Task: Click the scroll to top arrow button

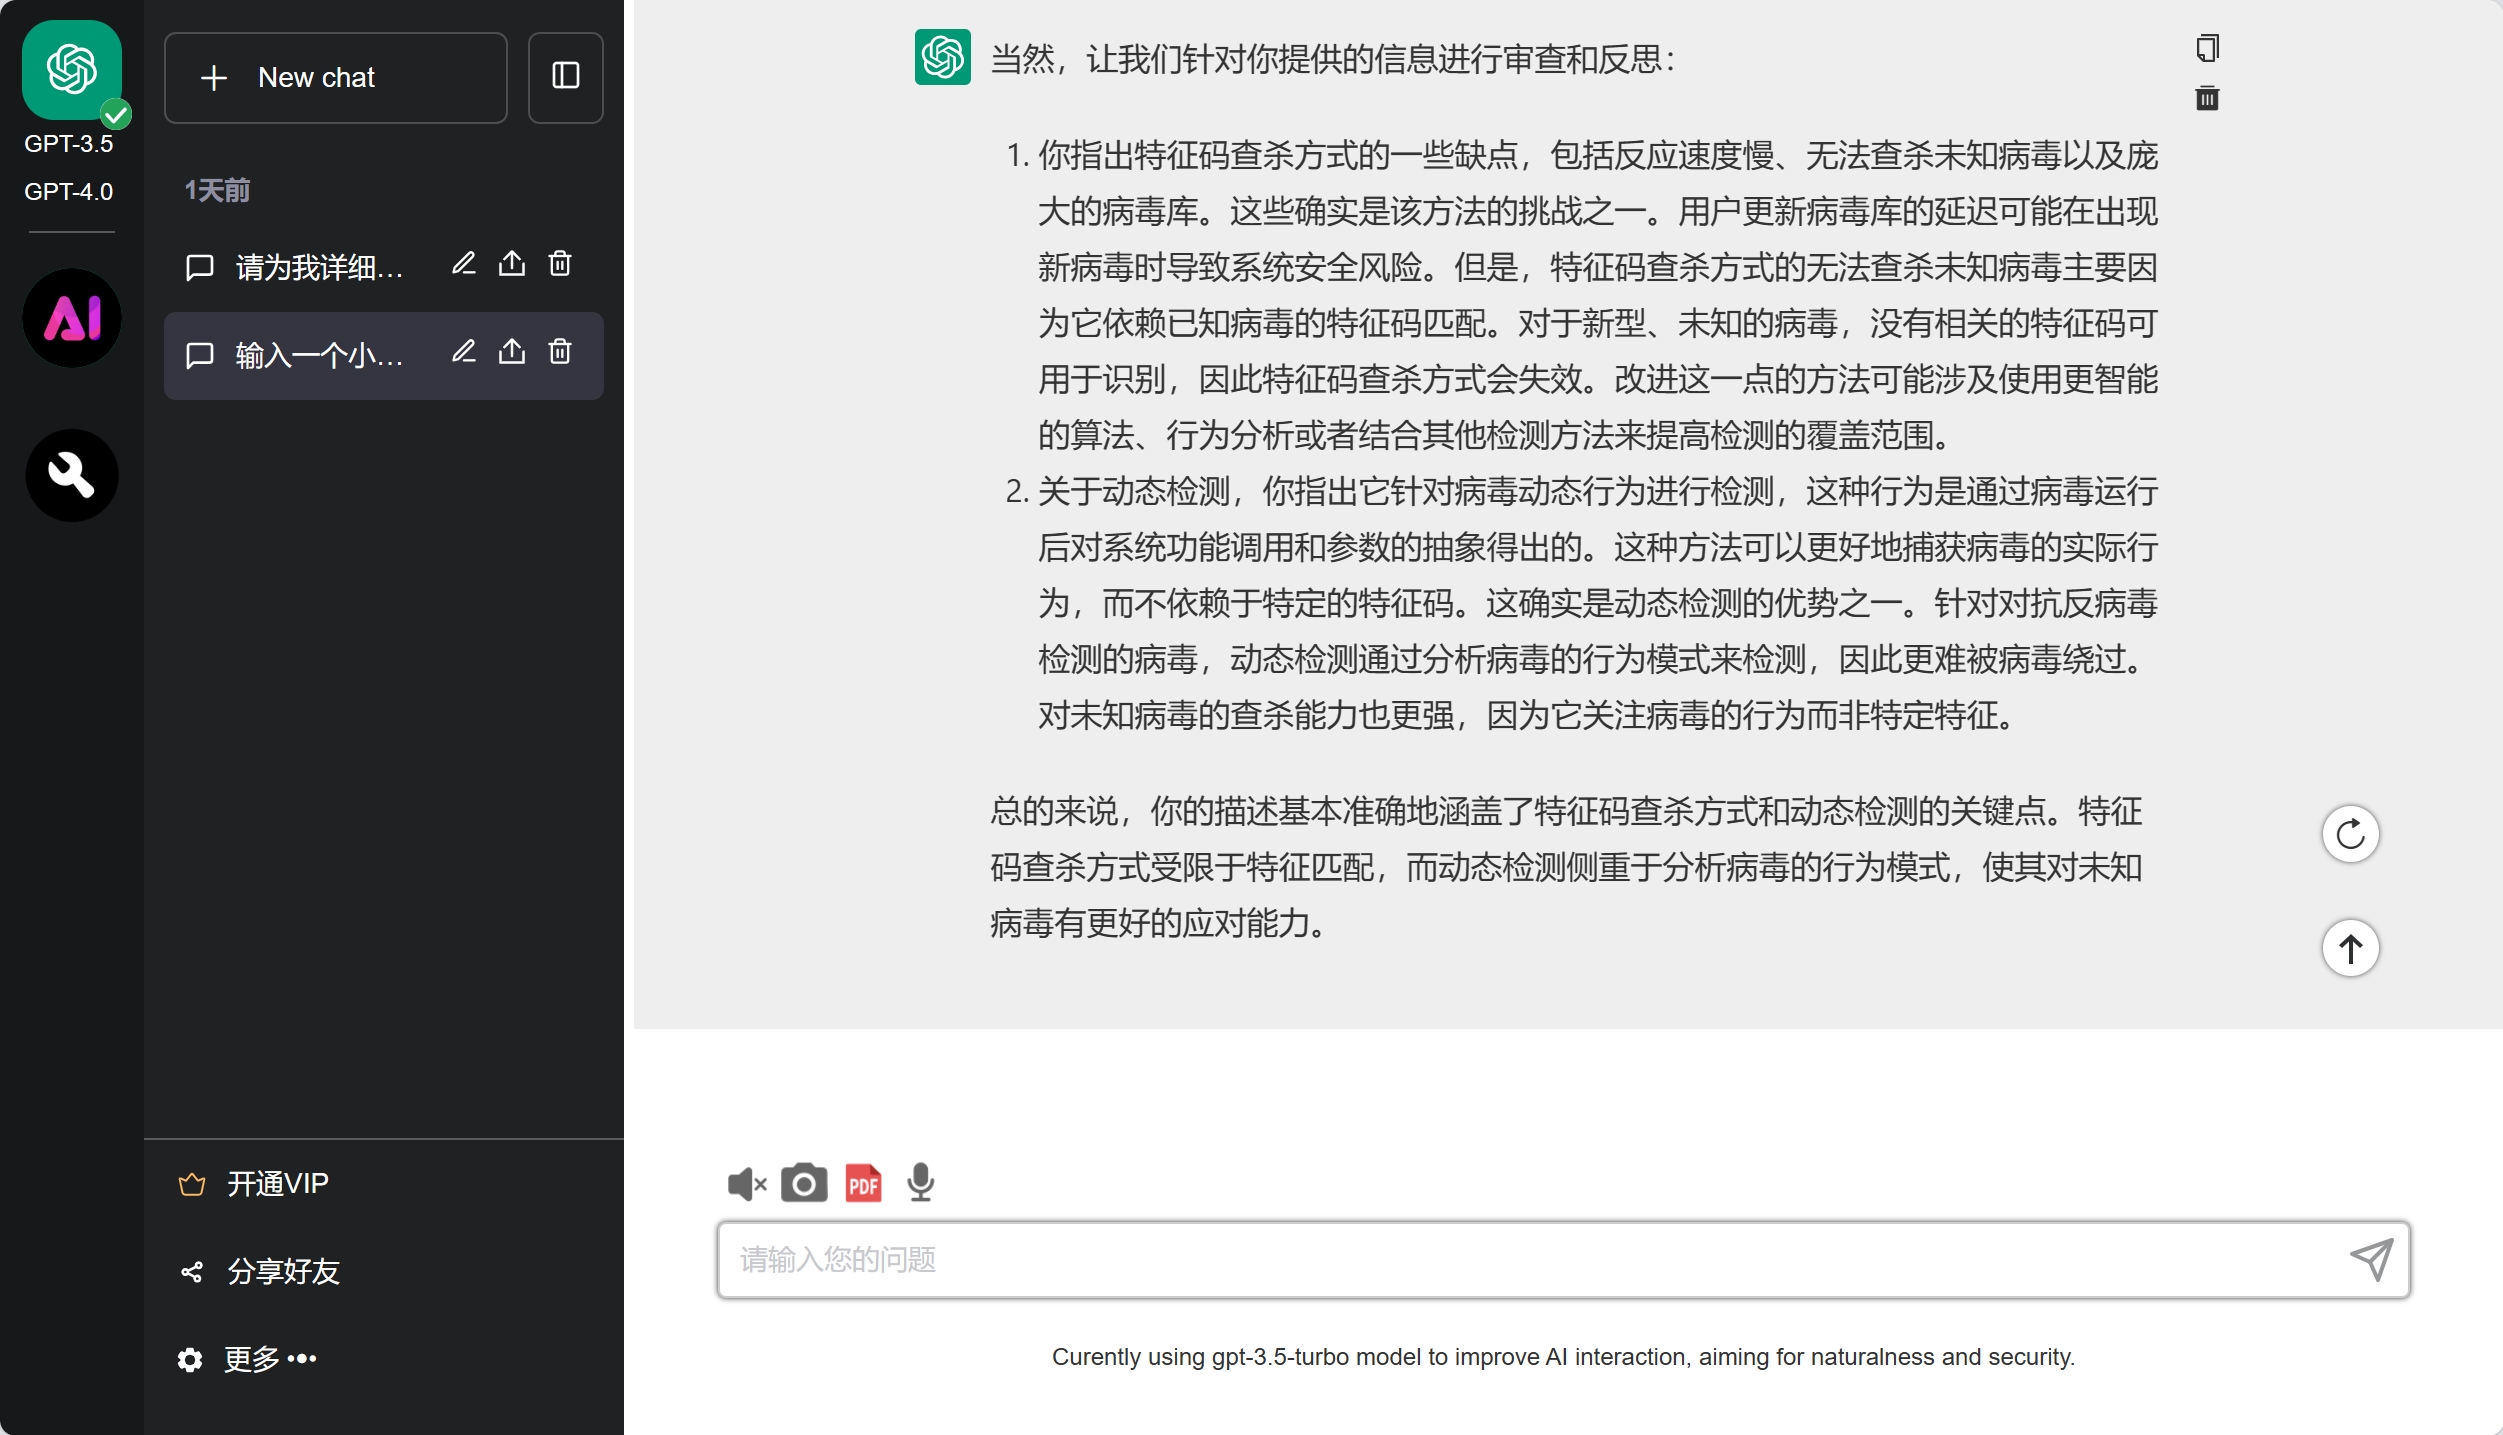Action: (2350, 948)
